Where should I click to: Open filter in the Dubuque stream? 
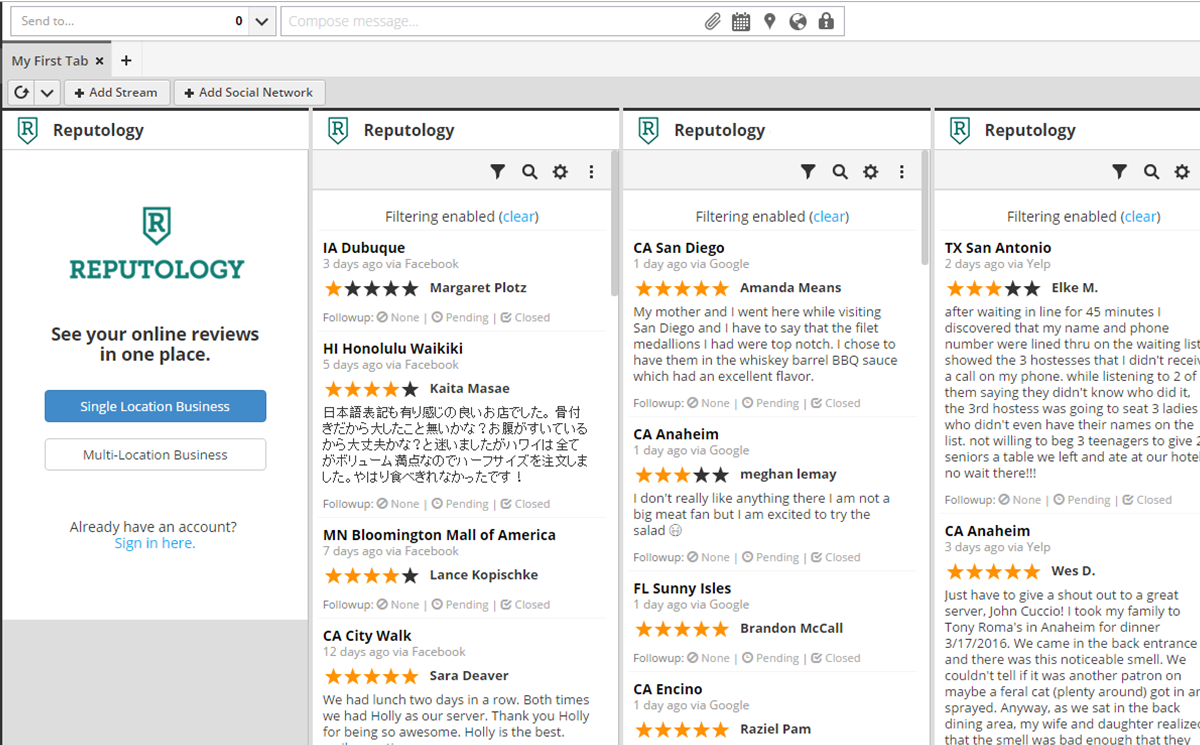(498, 172)
